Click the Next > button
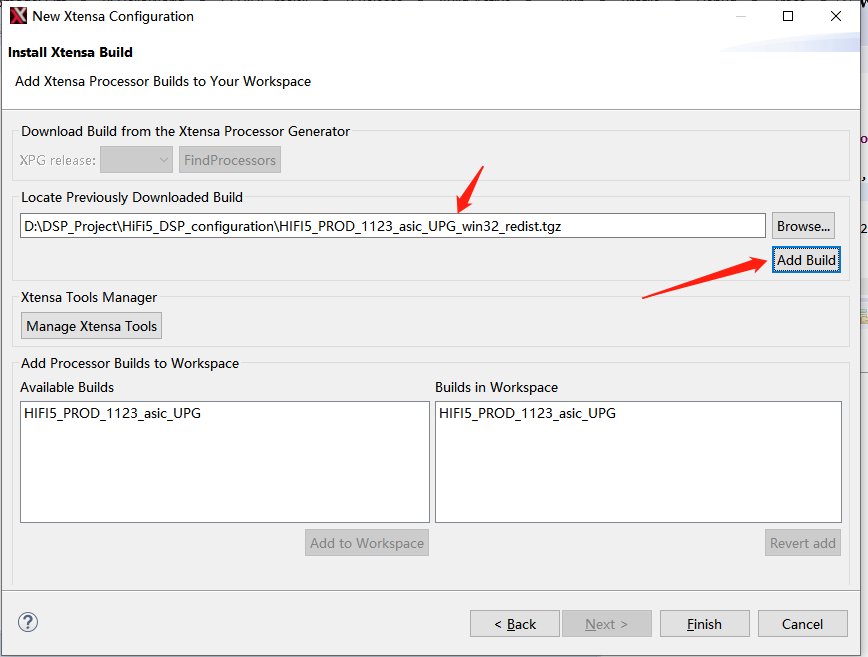Screen dimensions: 868x657 click(607, 624)
